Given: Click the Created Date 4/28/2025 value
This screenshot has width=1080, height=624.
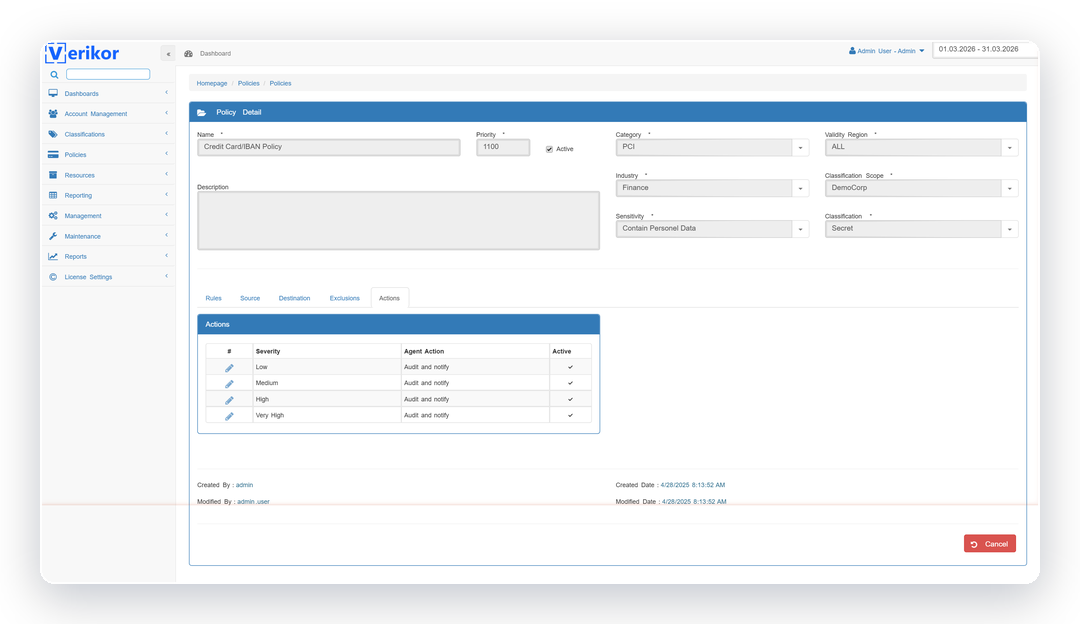Looking at the screenshot, I should [692, 485].
